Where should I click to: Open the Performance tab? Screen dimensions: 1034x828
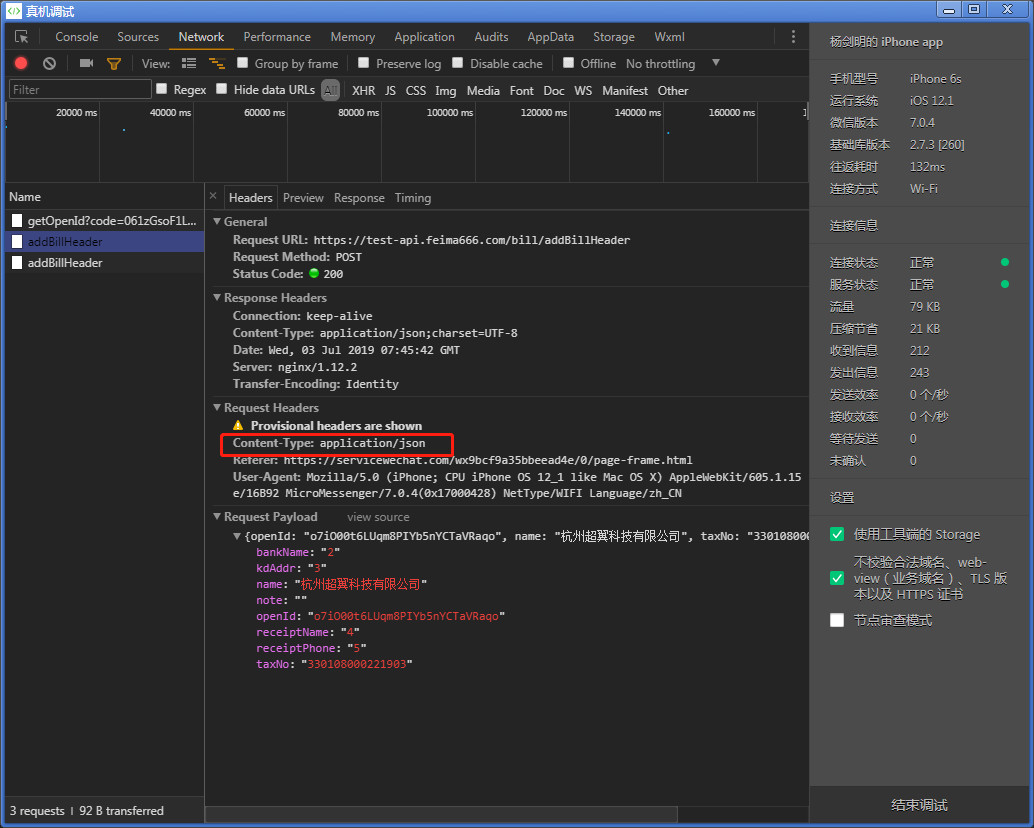pyautogui.click(x=277, y=37)
